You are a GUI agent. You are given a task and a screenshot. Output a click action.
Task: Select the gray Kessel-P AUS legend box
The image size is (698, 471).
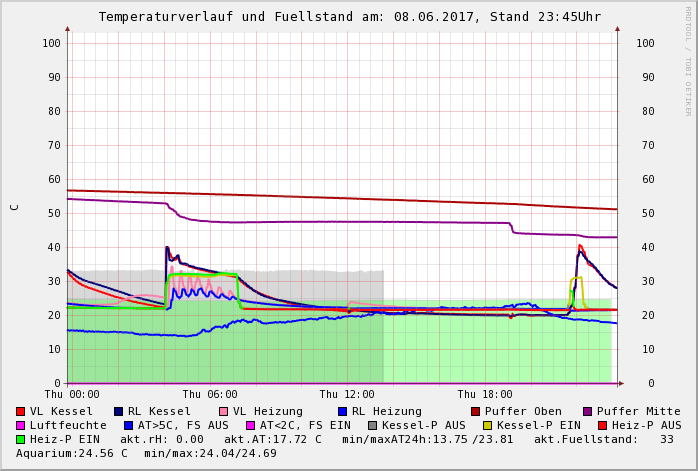pos(371,425)
